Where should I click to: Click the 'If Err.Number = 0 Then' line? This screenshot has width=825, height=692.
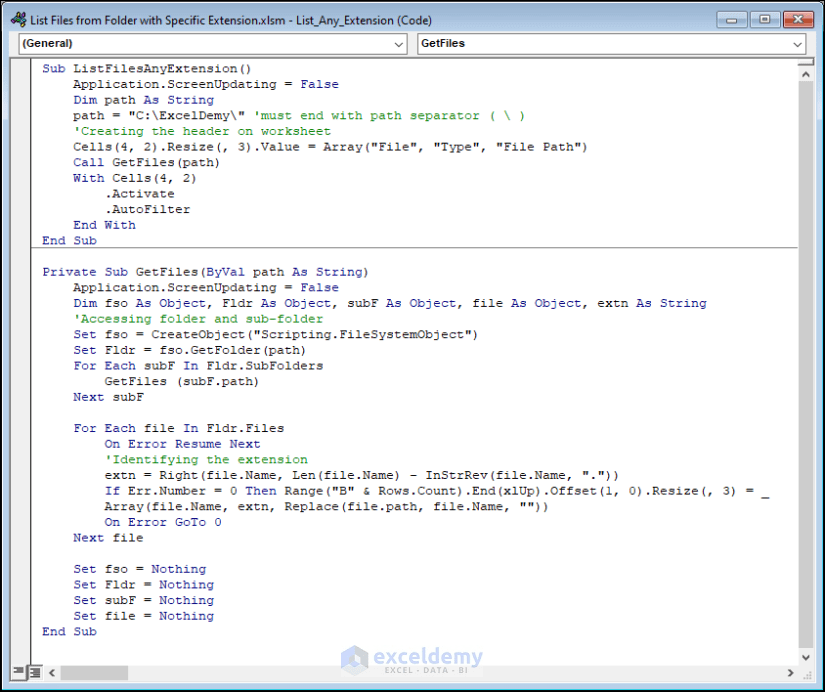coord(437,491)
